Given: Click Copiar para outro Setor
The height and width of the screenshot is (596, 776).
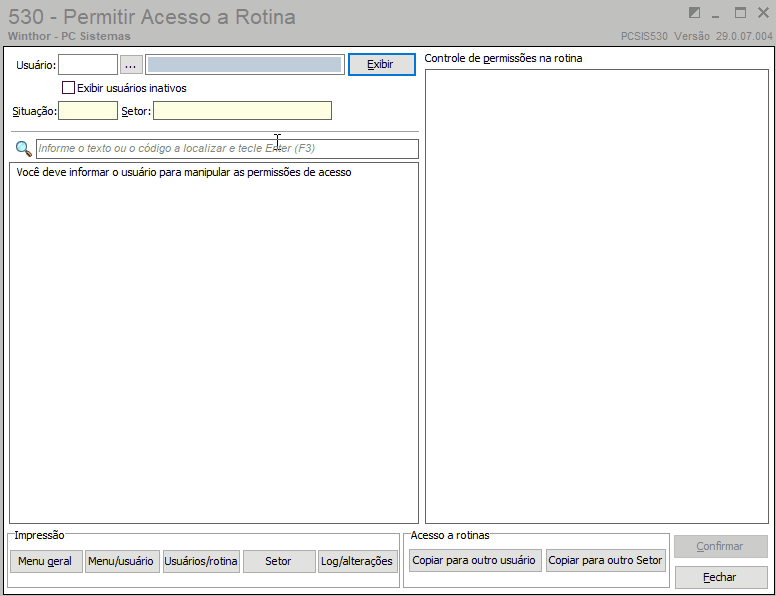Looking at the screenshot, I should click(x=606, y=560).
